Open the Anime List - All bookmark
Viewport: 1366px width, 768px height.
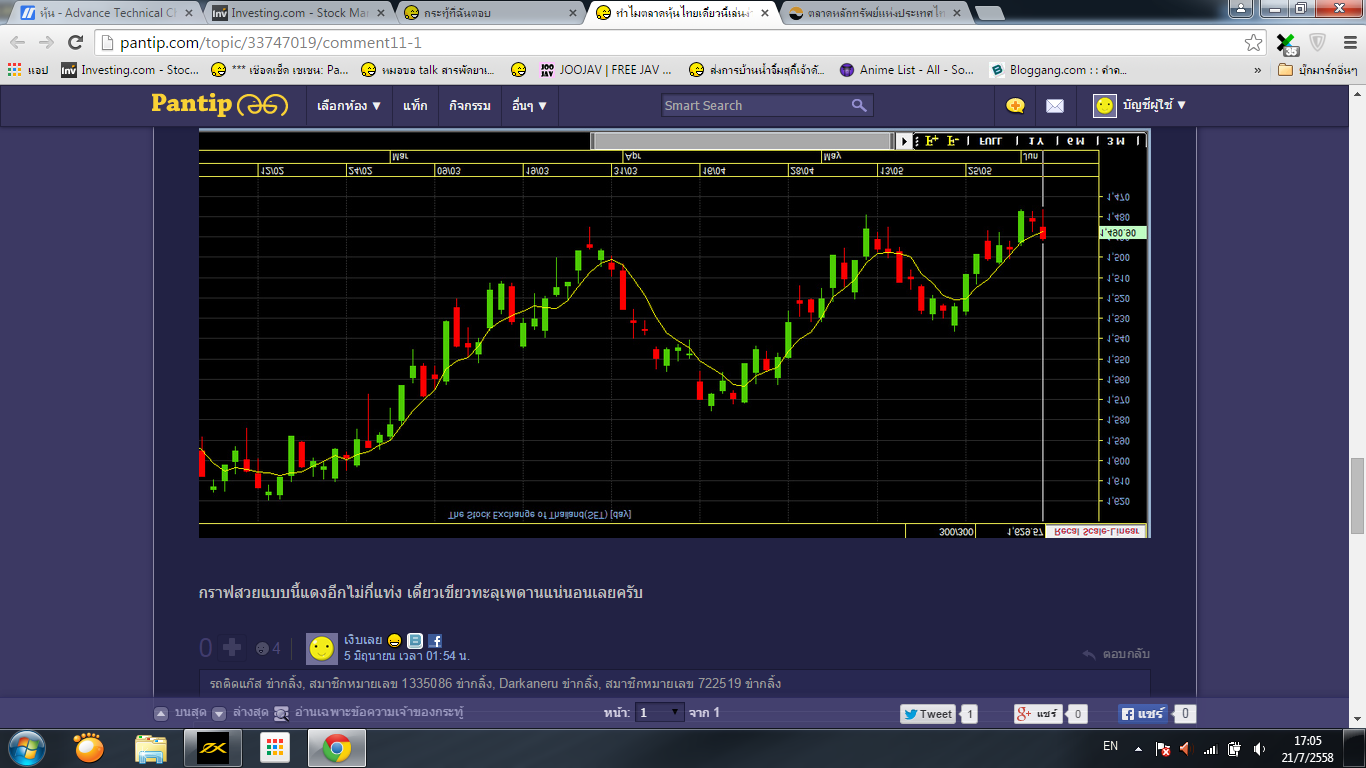[906, 70]
